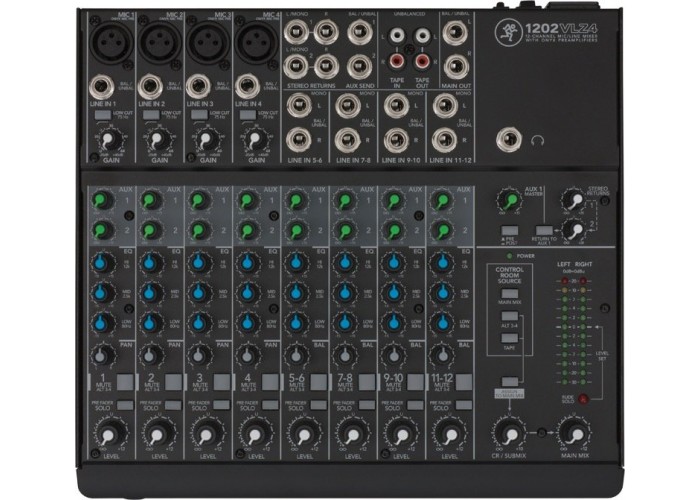The height and width of the screenshot is (500, 700).
Task: Click the headphones symbol beside the jack
Action: [538, 141]
